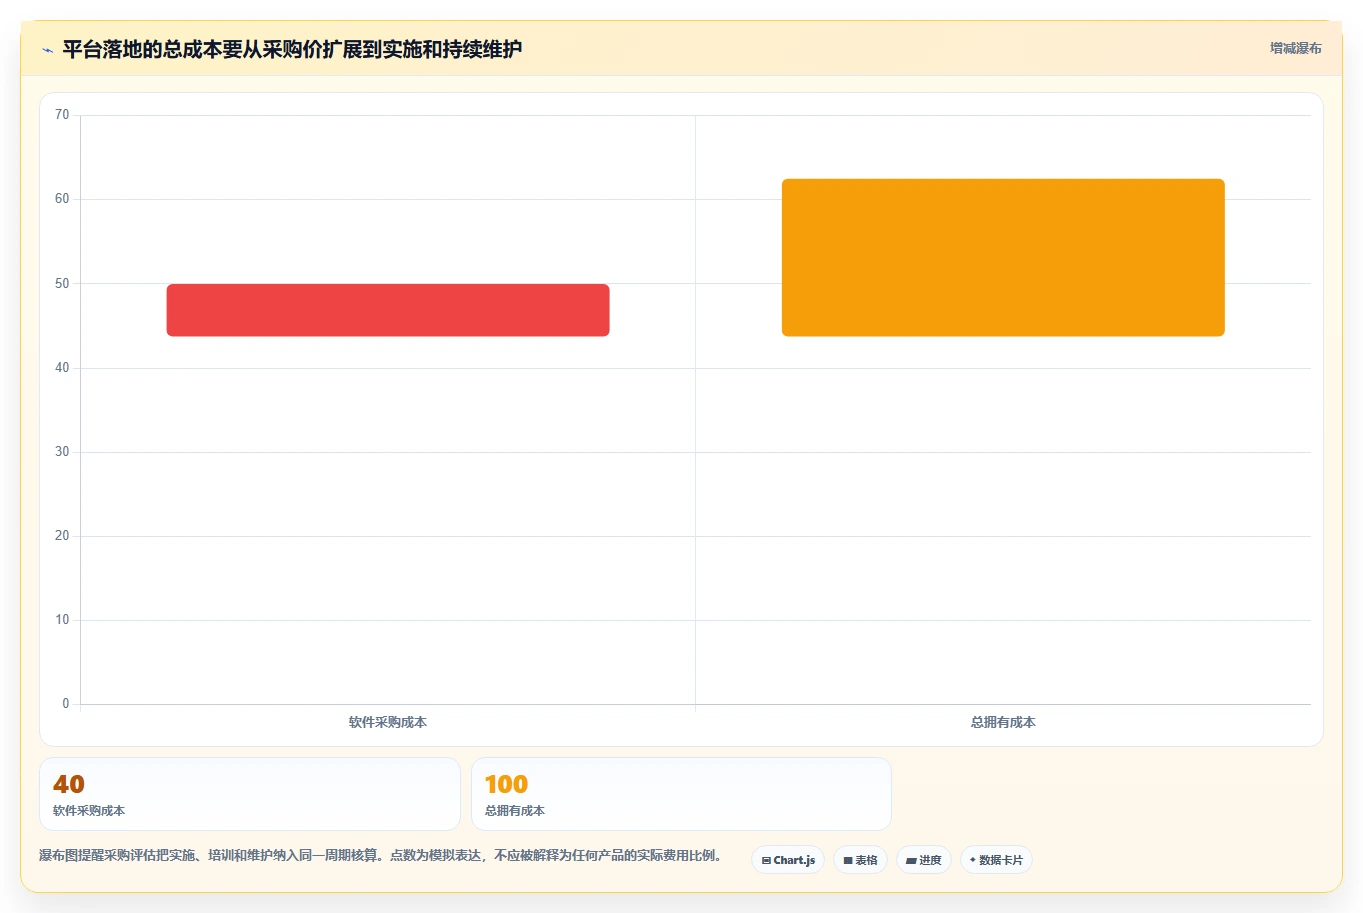Click the red 软件采购成本 bar
This screenshot has height=913, width=1363.
(388, 310)
